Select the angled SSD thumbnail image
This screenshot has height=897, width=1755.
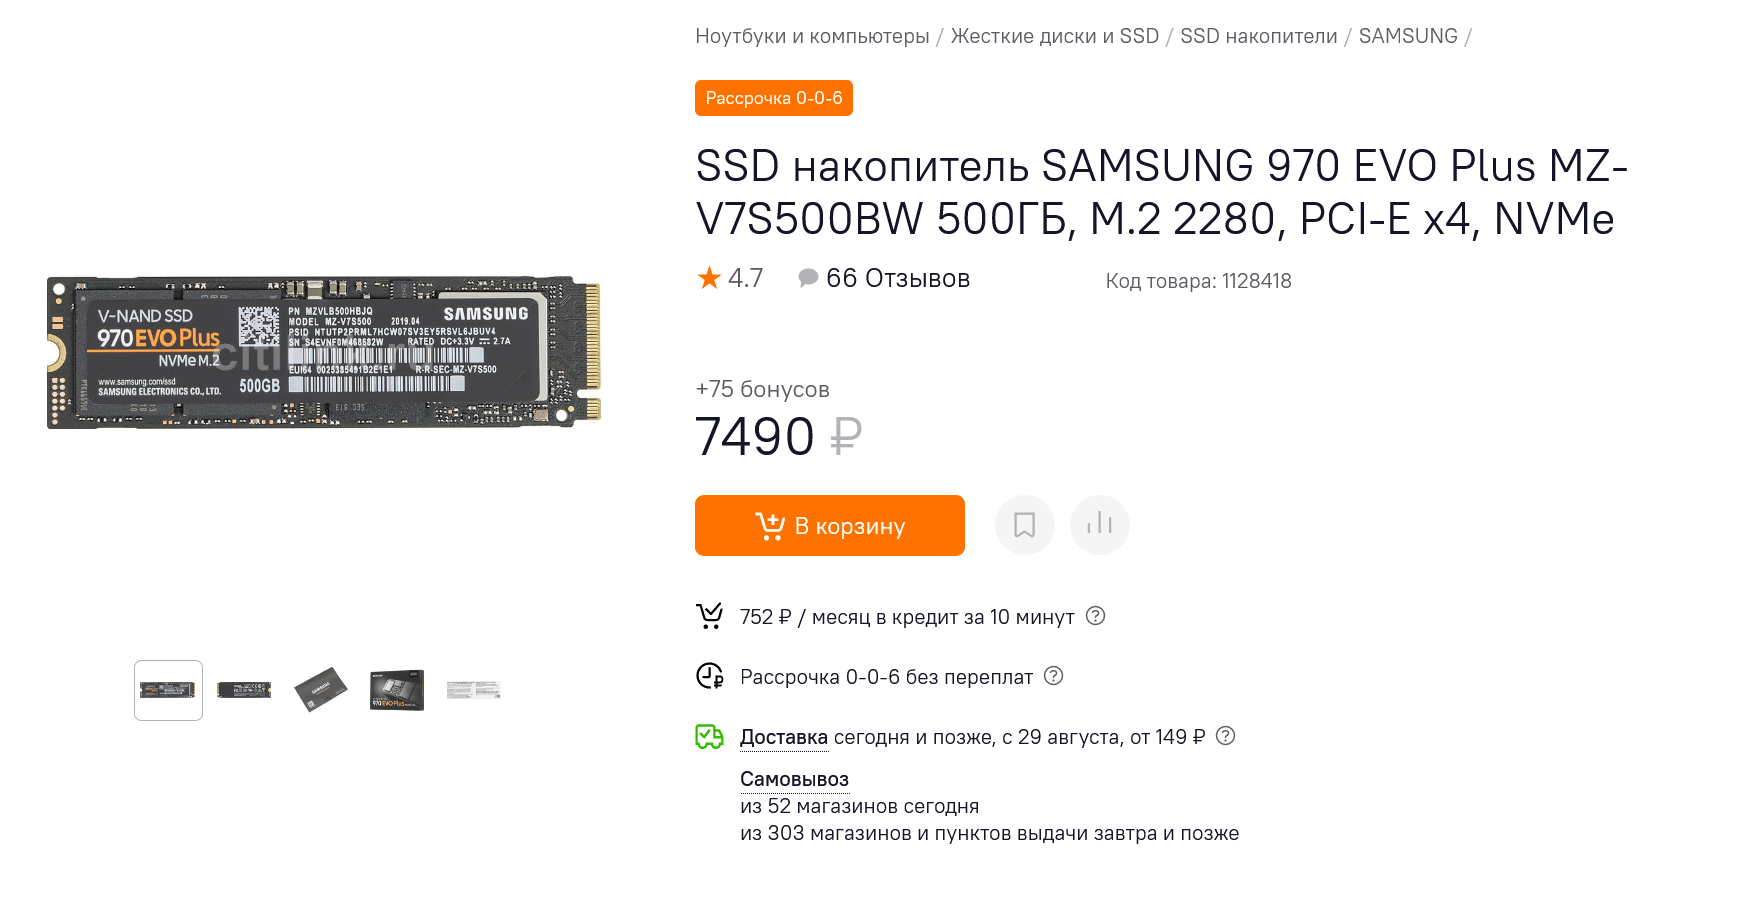[320, 690]
